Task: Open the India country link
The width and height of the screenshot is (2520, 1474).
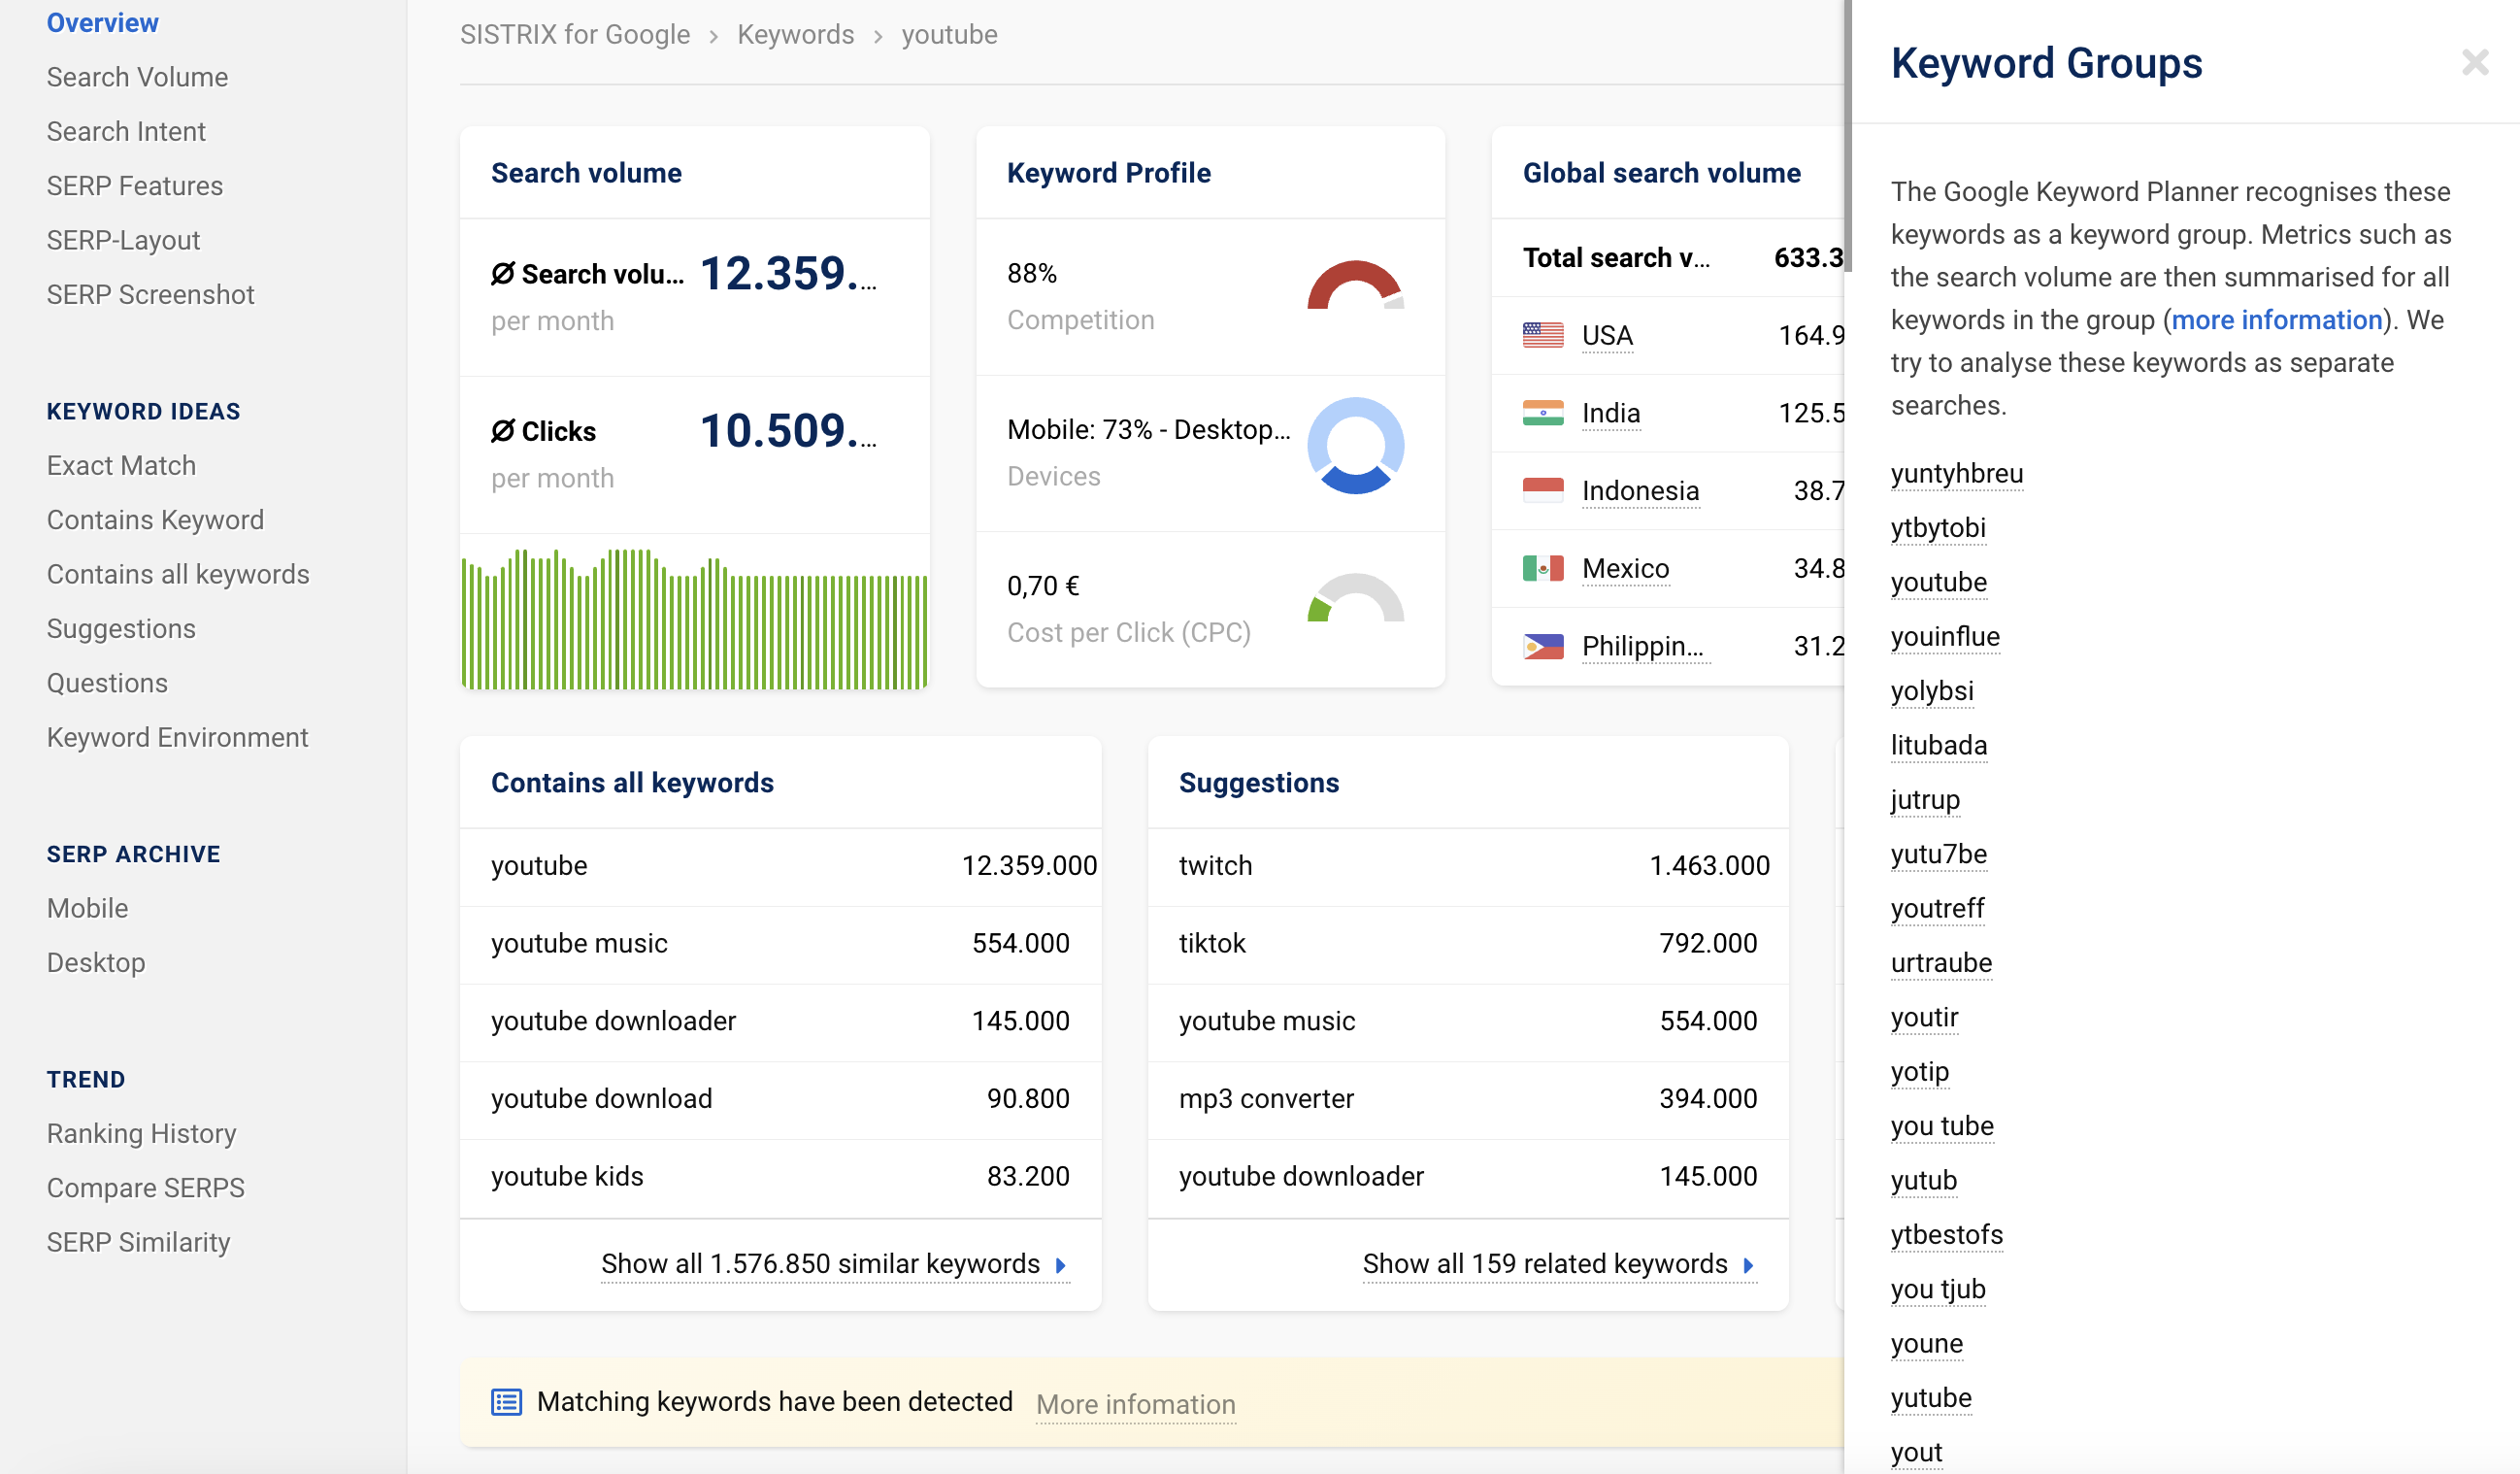Action: click(1611, 413)
